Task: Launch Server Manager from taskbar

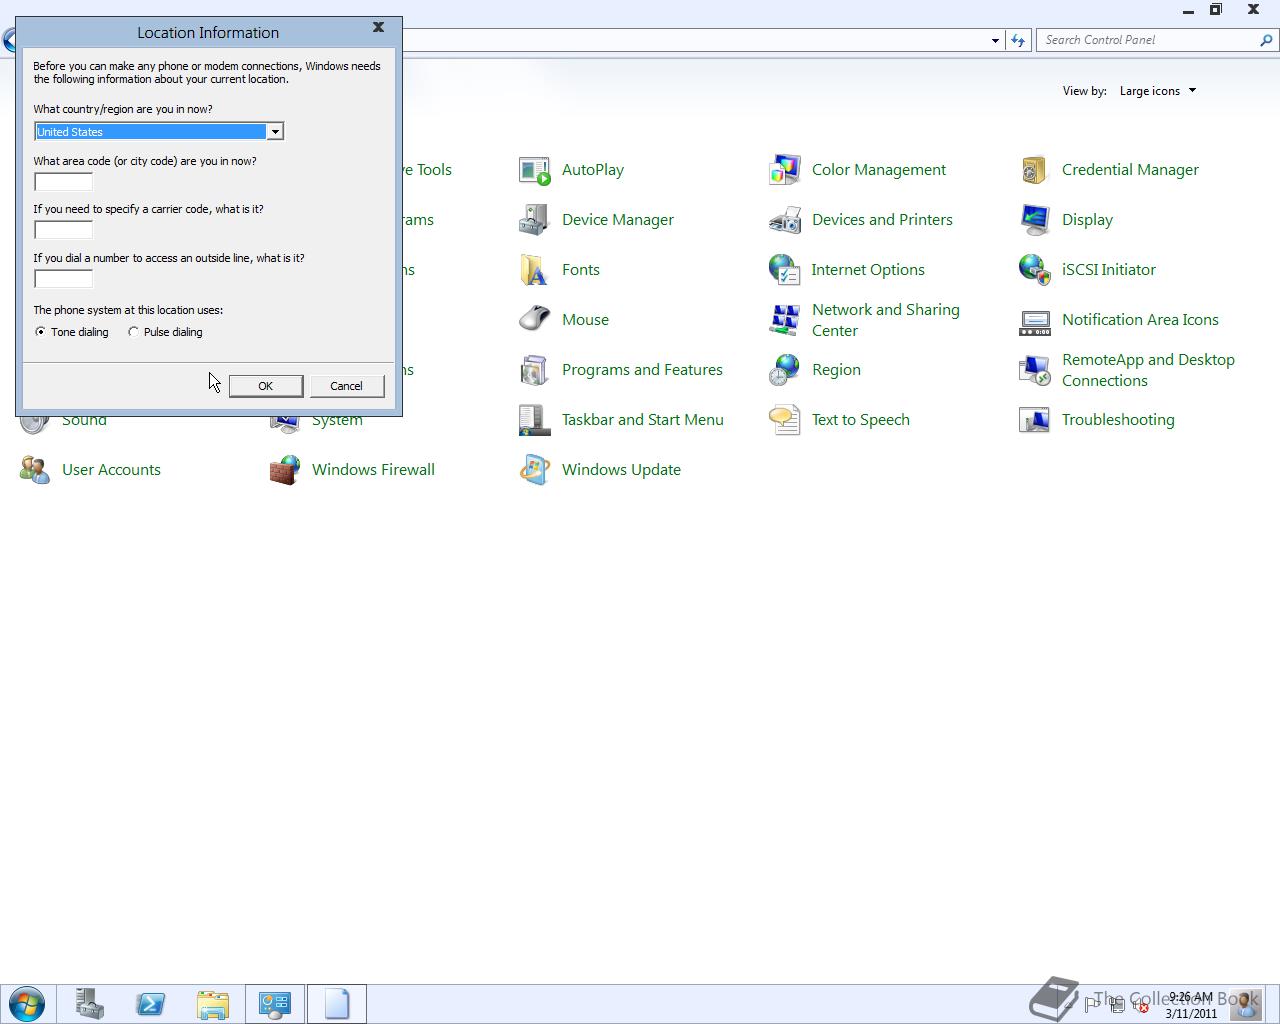Action: pyautogui.click(x=89, y=1004)
